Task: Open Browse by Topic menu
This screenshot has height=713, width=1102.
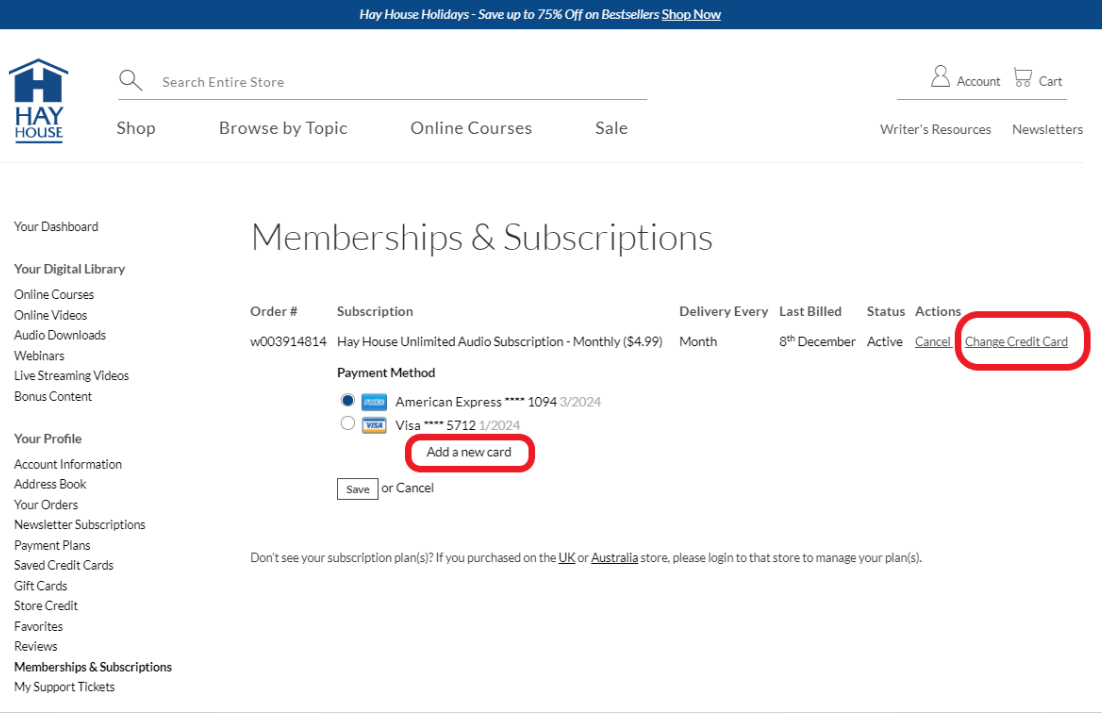Action: pos(283,128)
